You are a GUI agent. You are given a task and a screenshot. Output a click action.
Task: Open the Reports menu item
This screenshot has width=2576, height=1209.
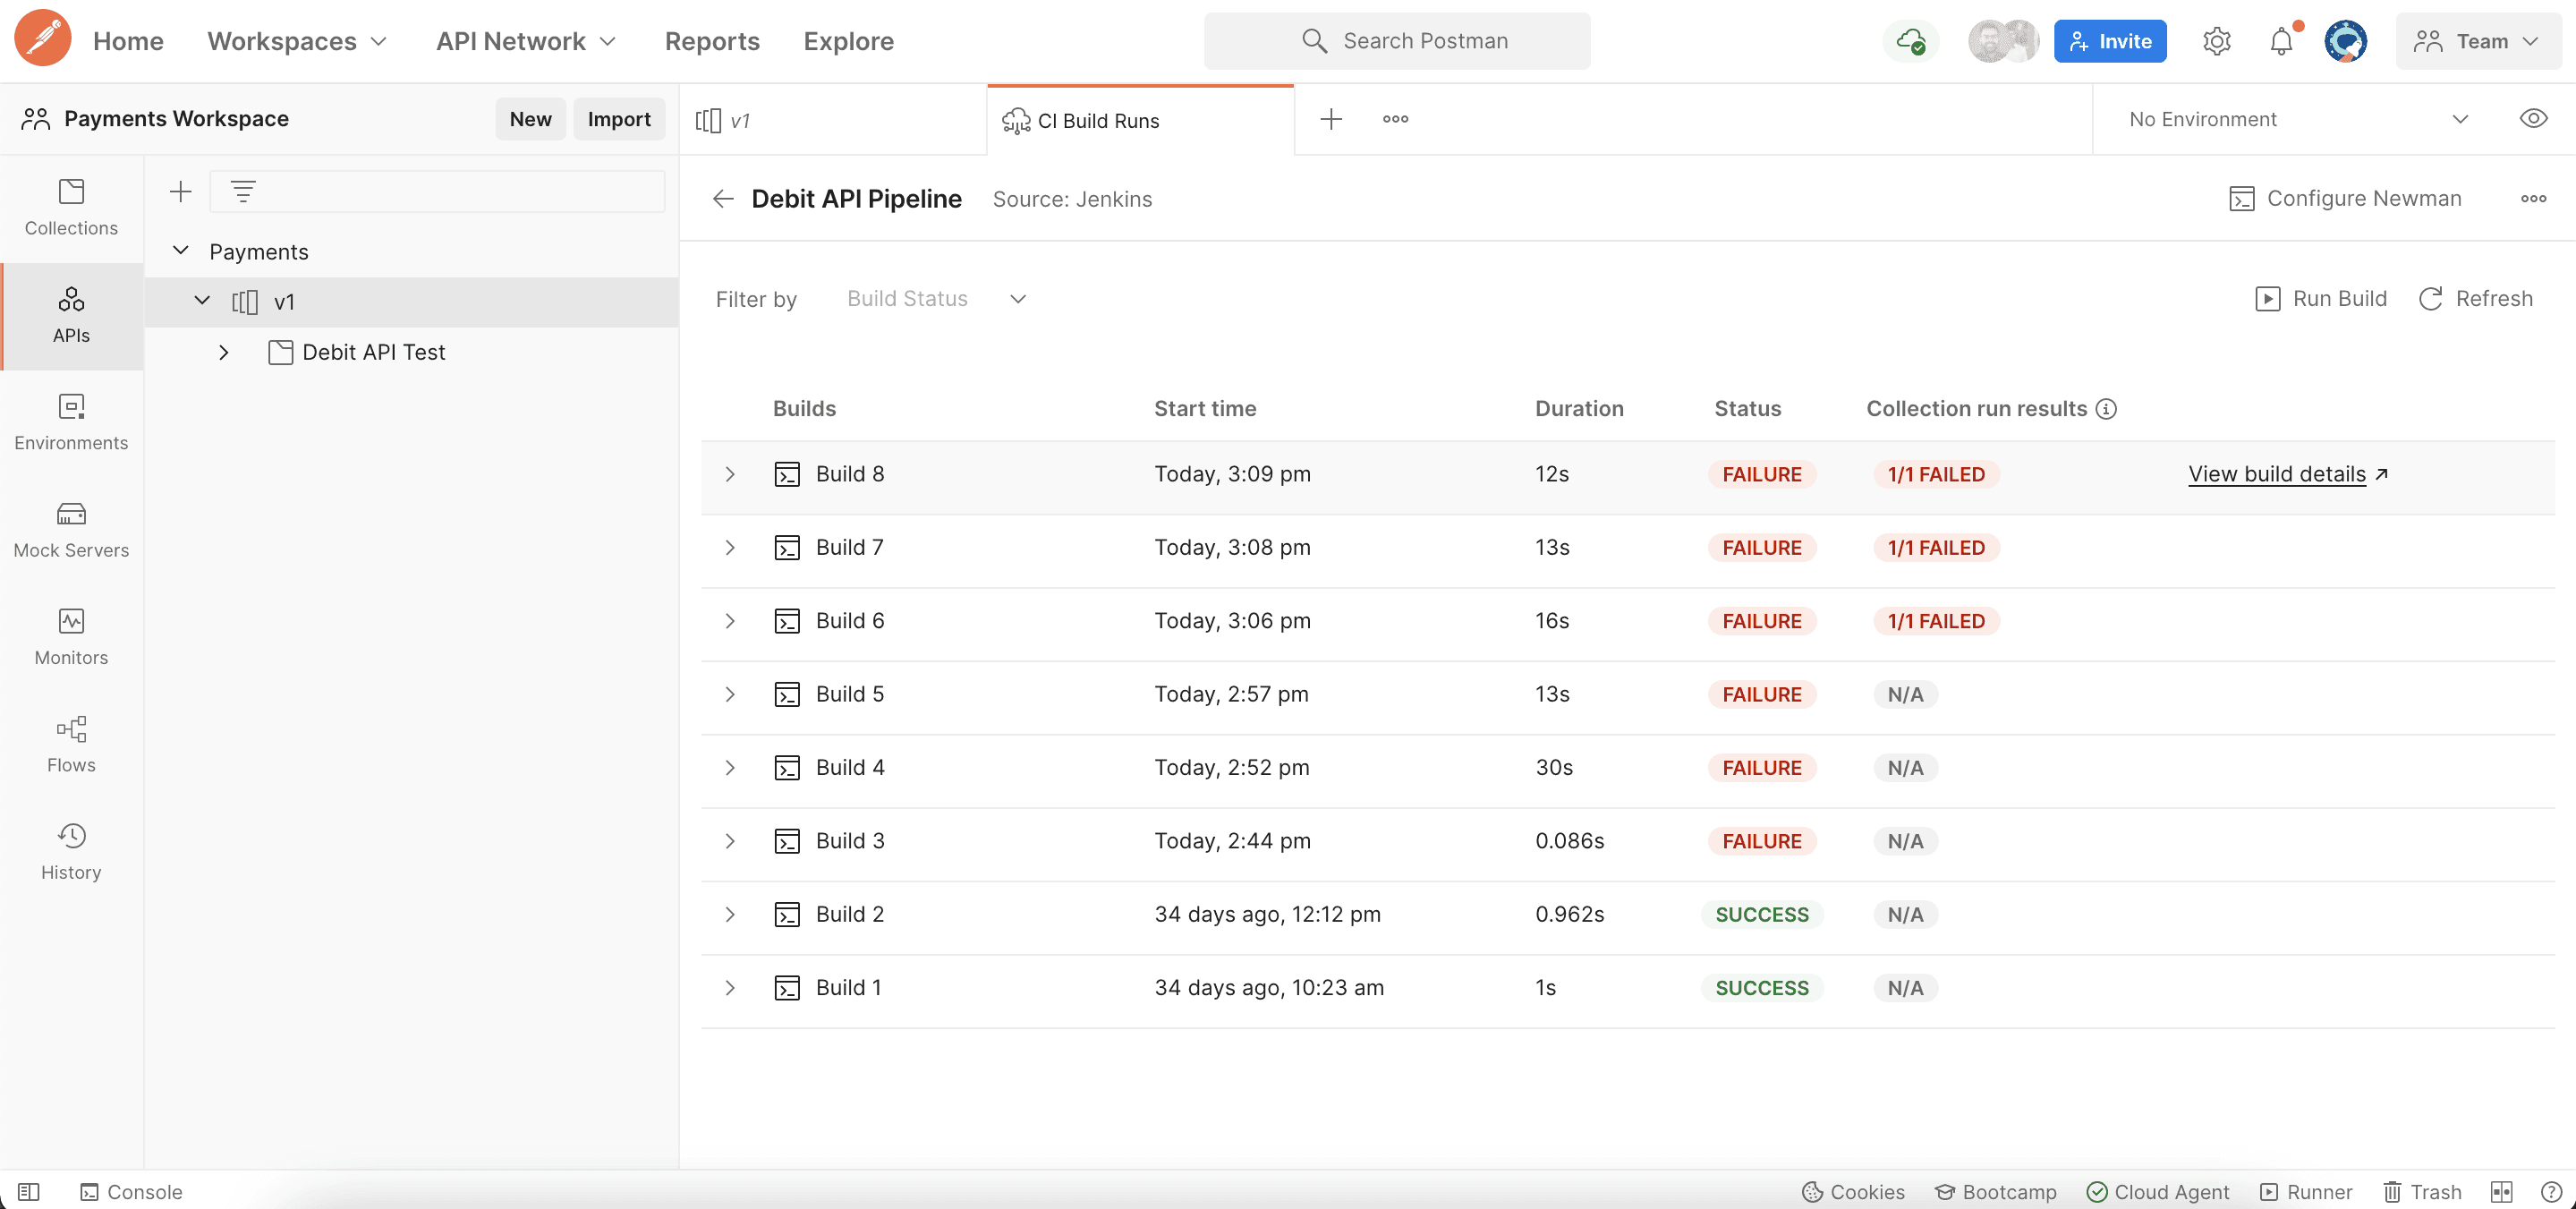point(712,41)
